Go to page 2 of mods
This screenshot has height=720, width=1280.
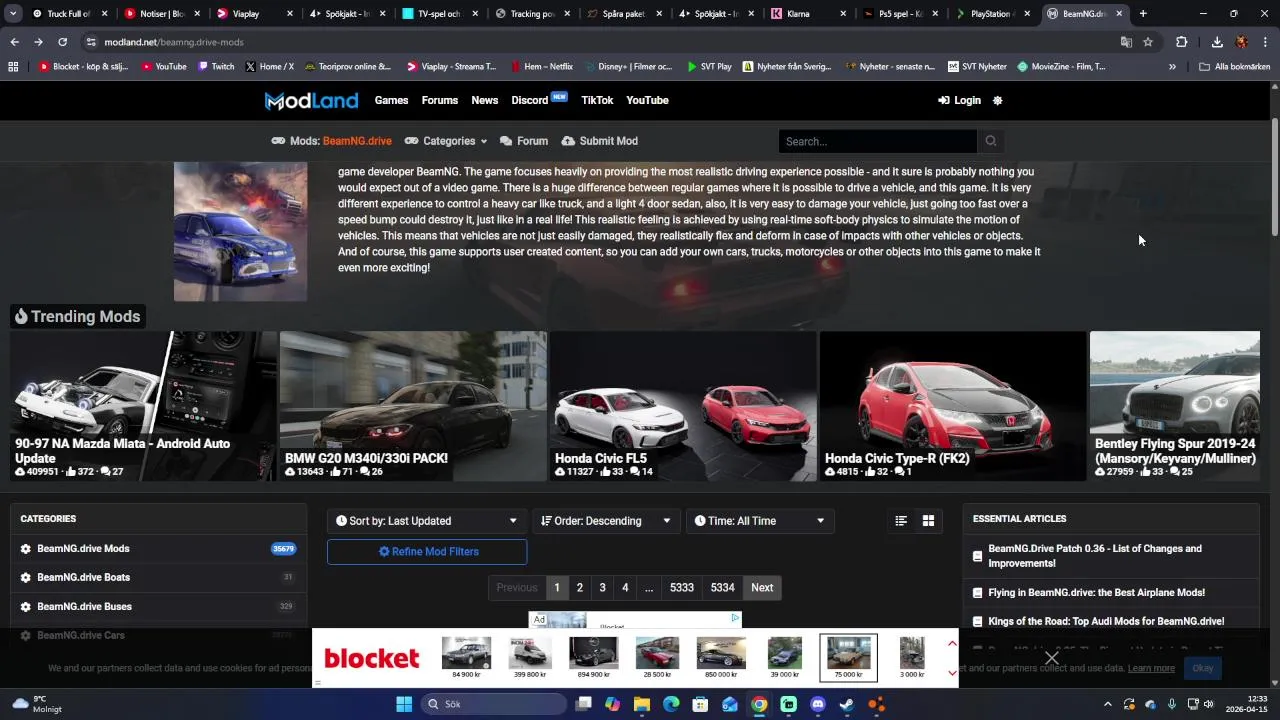579,588
